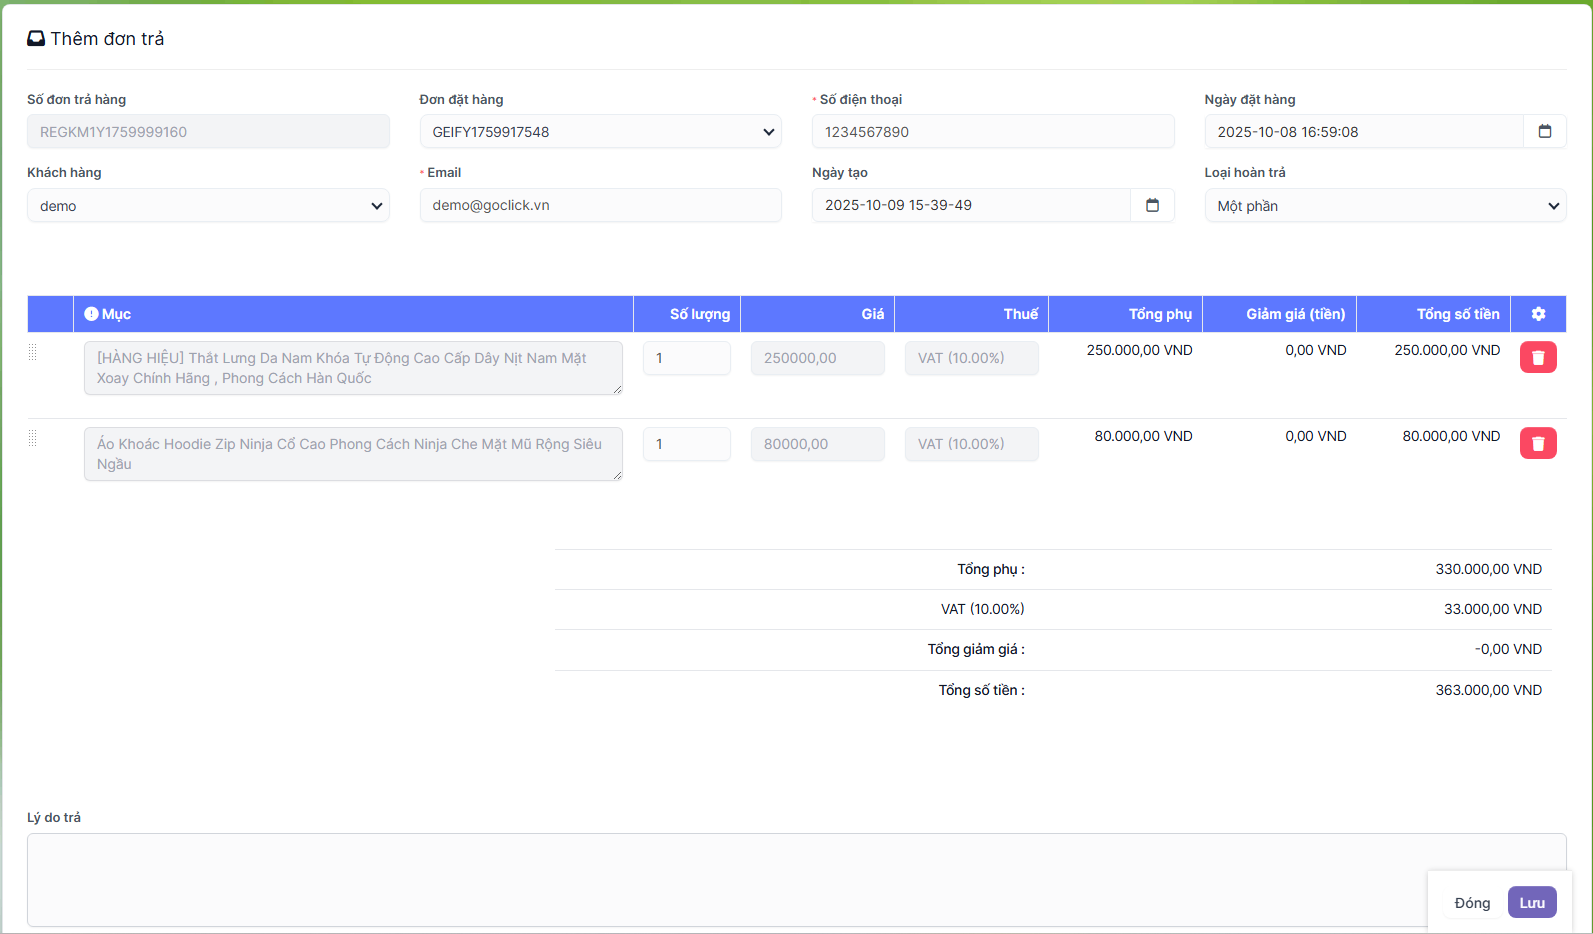The image size is (1593, 934).
Task: Click the Tổng số tiền column header
Action: click(x=1457, y=314)
